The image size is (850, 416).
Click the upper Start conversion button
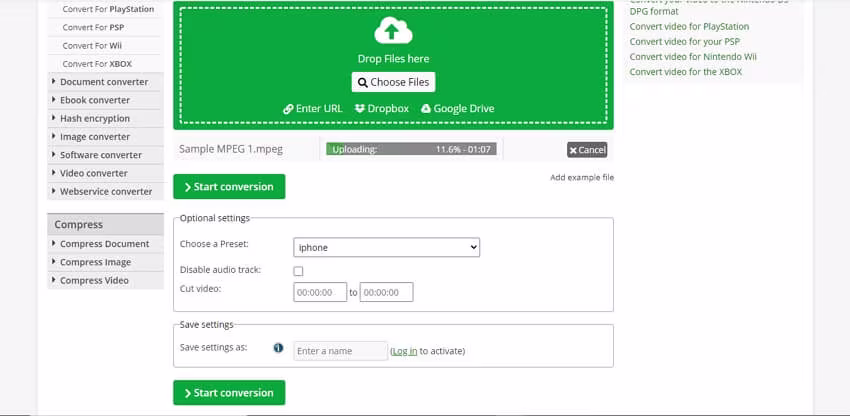(229, 187)
